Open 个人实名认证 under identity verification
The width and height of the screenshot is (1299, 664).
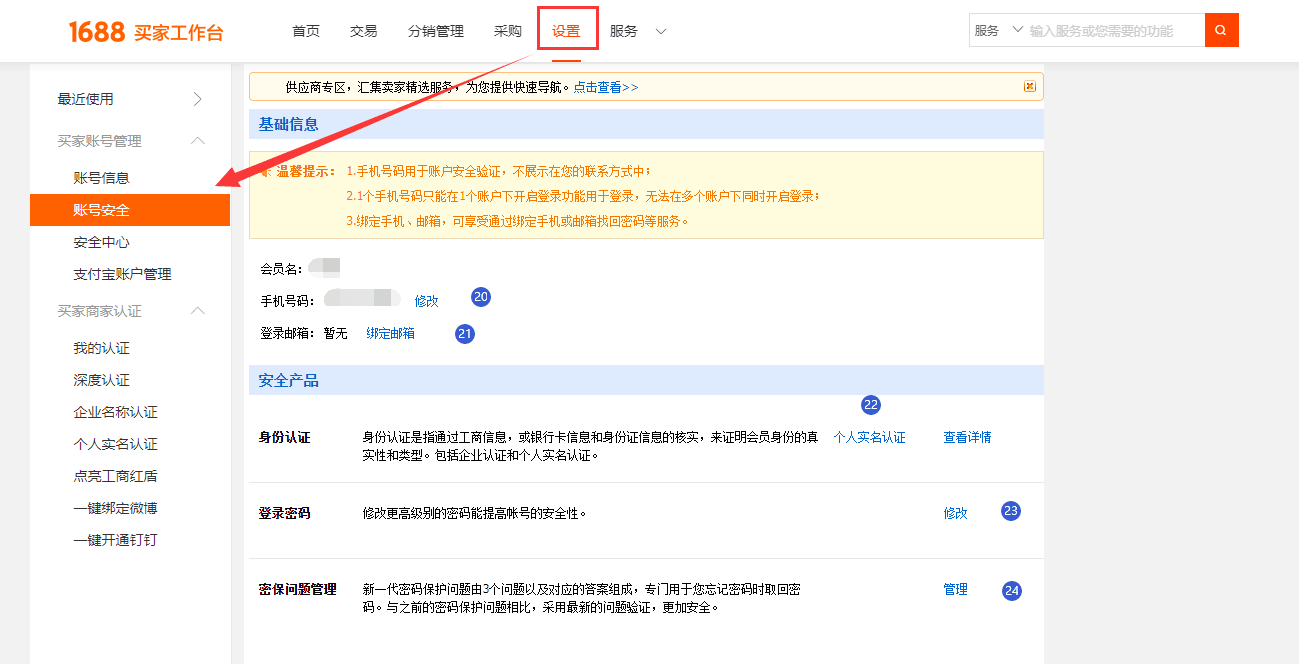[x=870, y=437]
